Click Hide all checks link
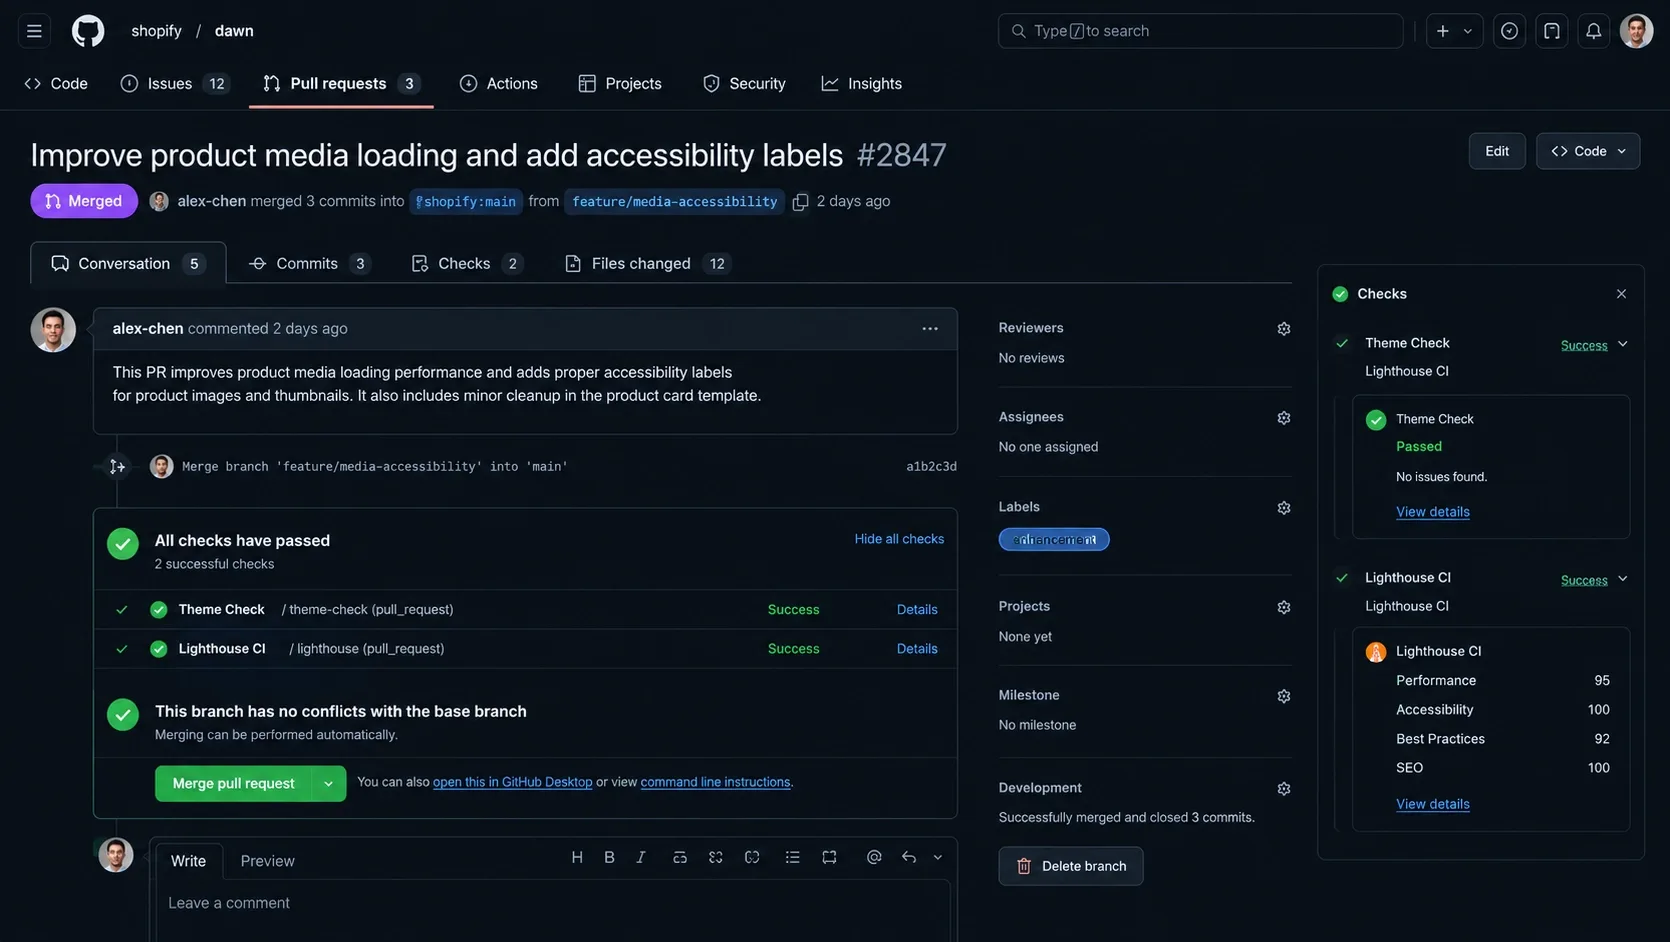This screenshot has height=942, width=1670. click(x=899, y=539)
